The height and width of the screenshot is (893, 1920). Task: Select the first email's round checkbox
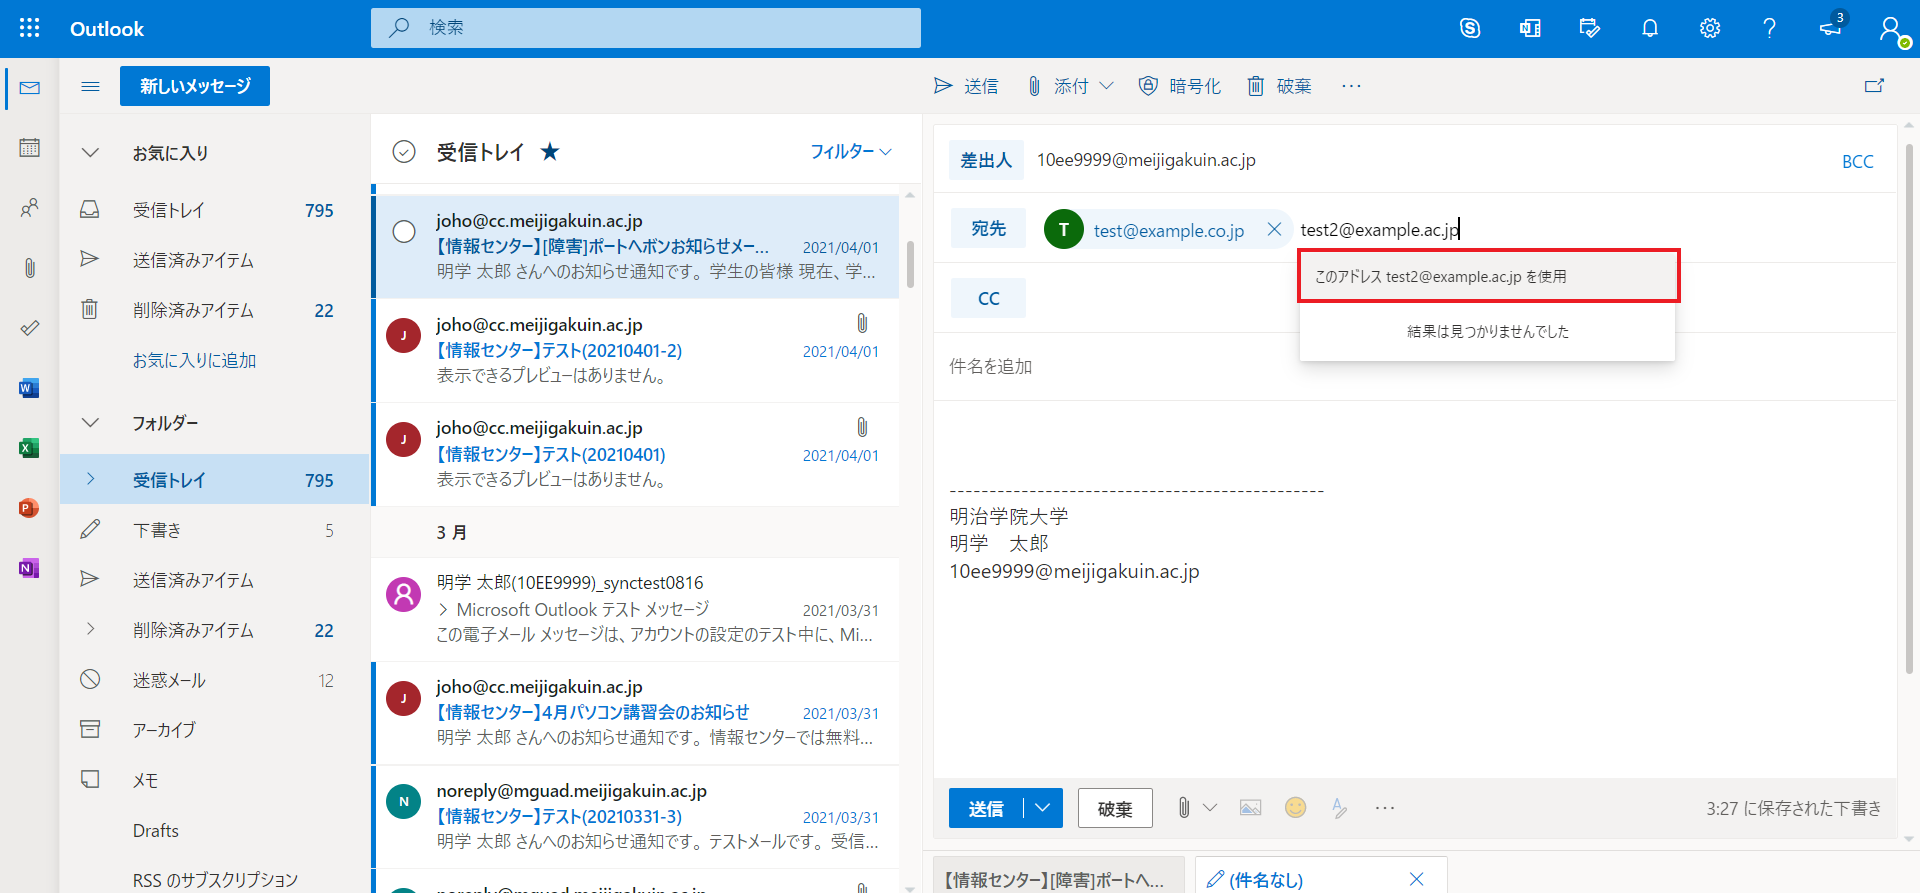(404, 232)
